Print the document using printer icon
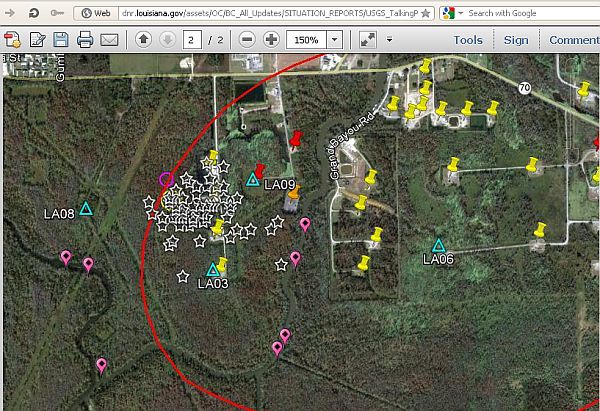This screenshot has width=600, height=411. (x=85, y=40)
